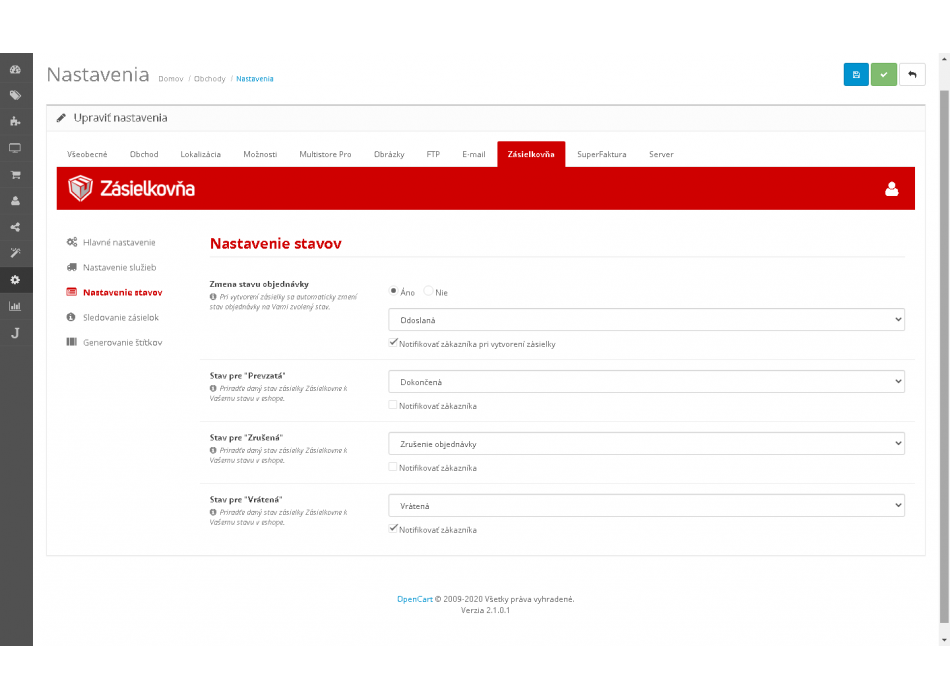Screen dimensions: 950x700
Task: Open Sledovanie zásielok menu item
Action: click(x=113, y=318)
